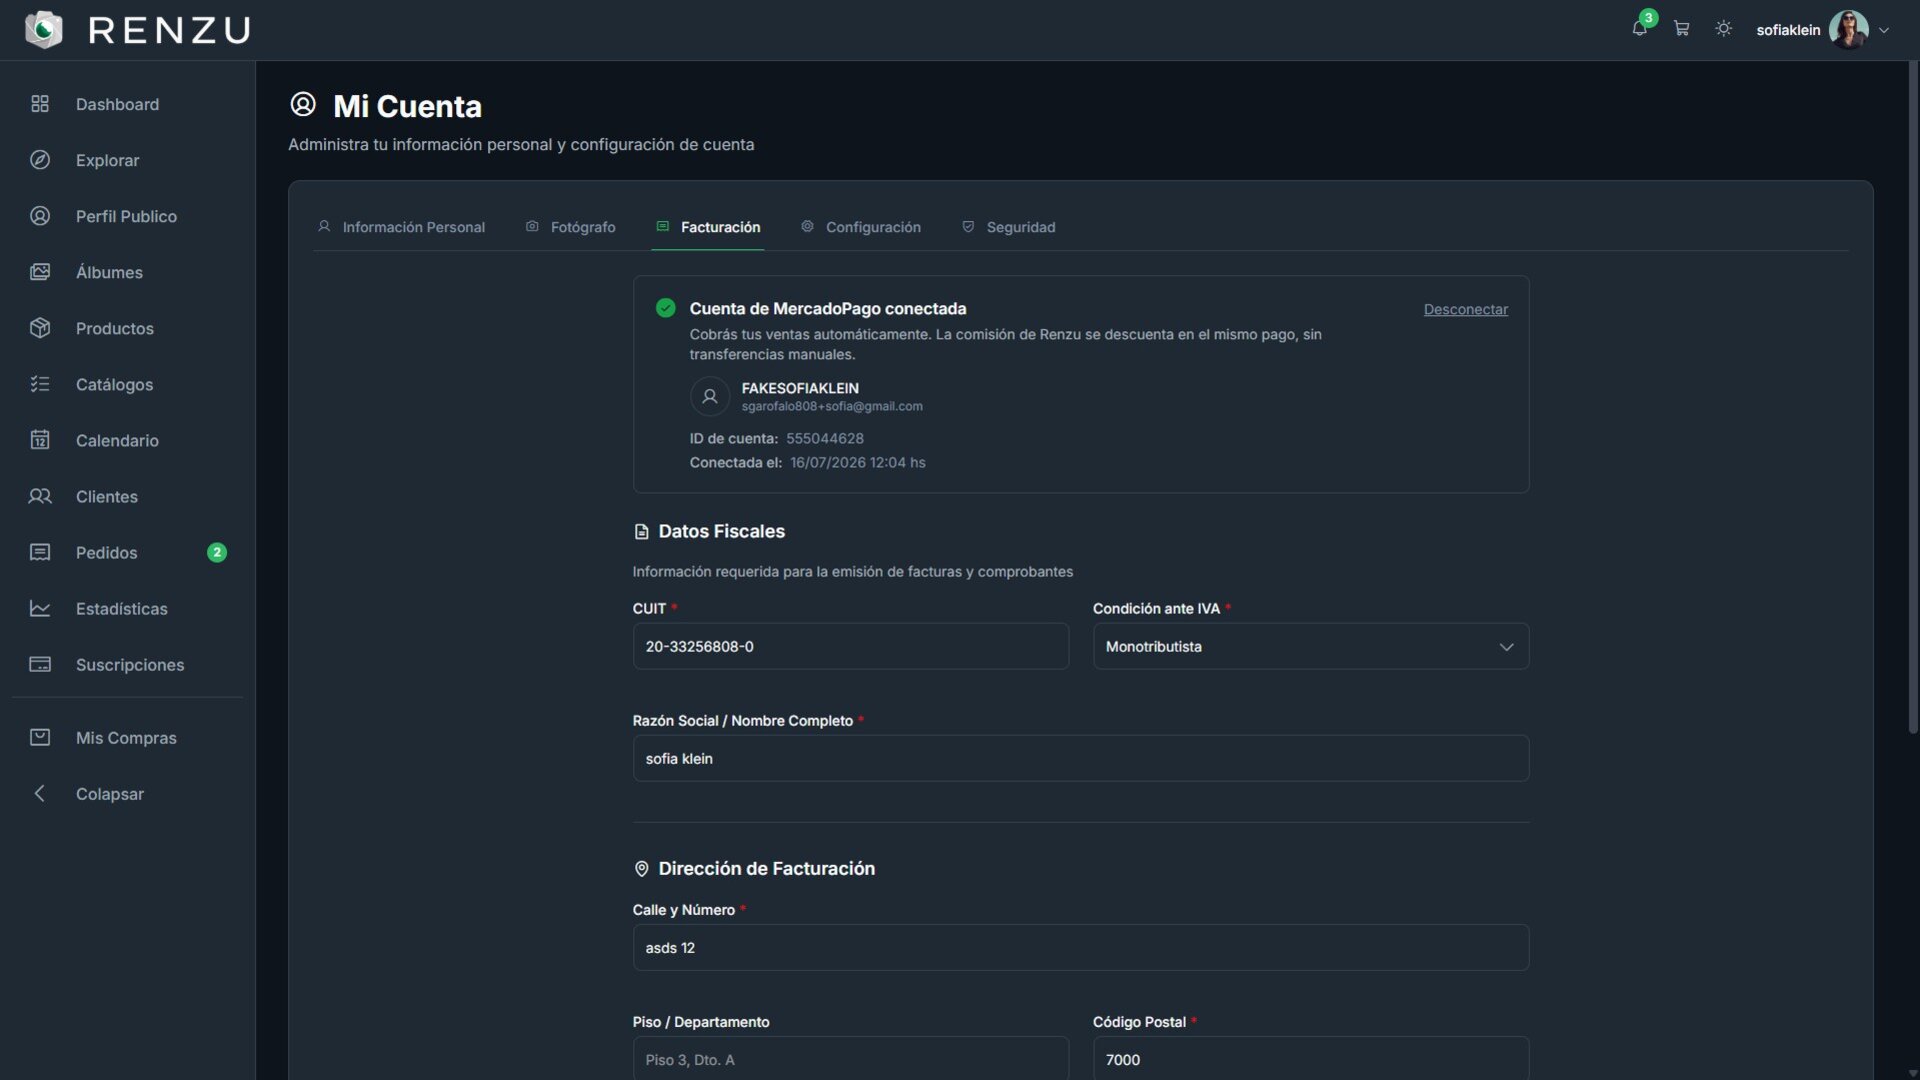This screenshot has height=1080, width=1920.
Task: Click the Código Postal field
Action: [1310, 1059]
